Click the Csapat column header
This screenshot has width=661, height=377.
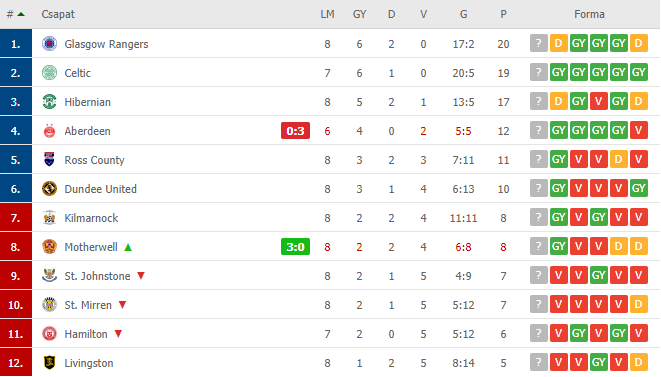tap(58, 14)
